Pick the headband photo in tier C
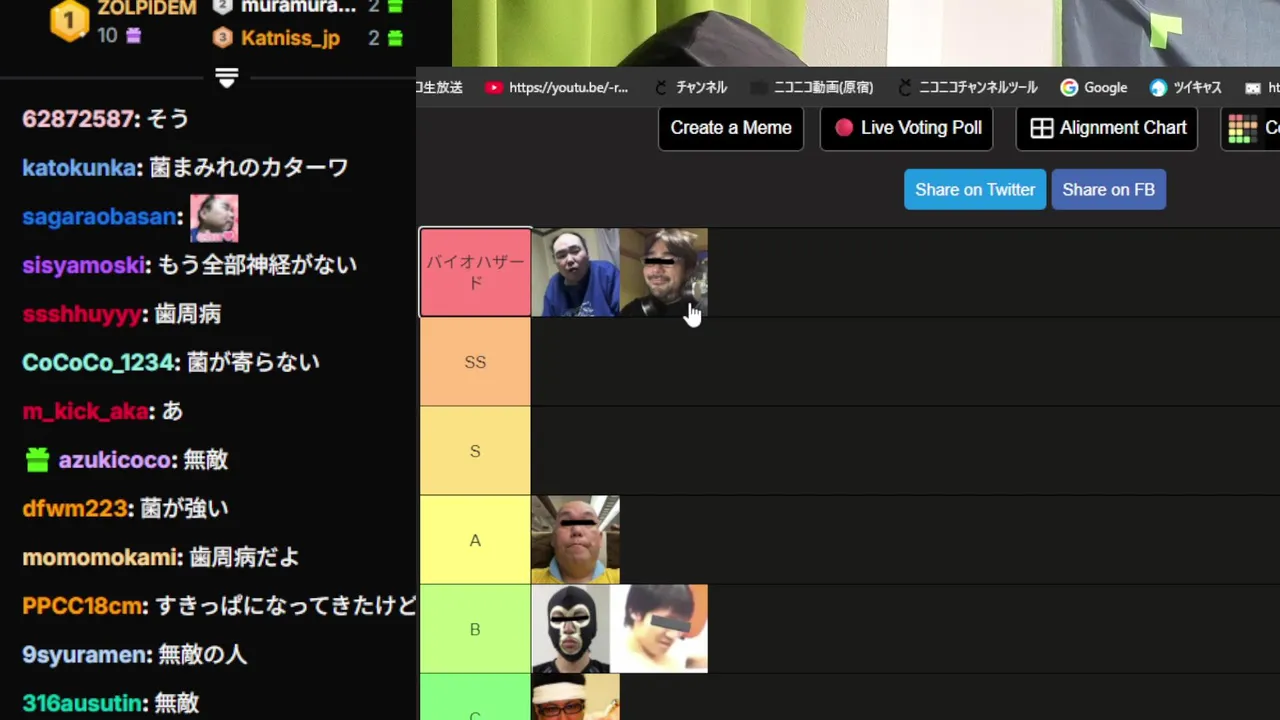The height and width of the screenshot is (720, 1280). click(x=575, y=697)
